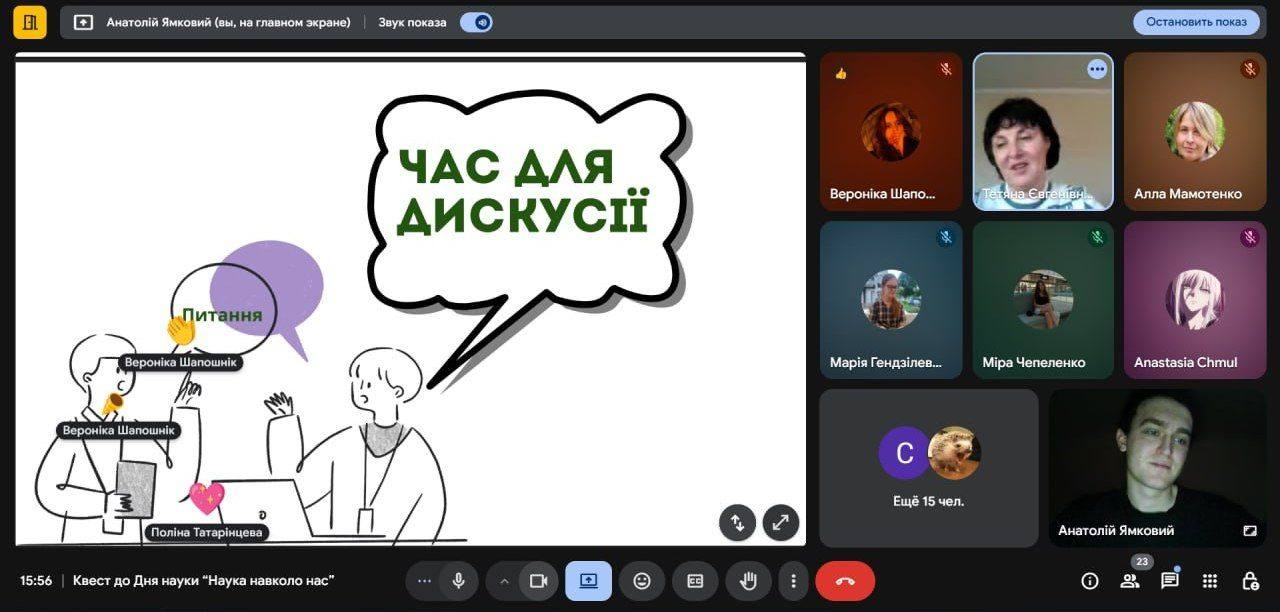Image resolution: width=1280 pixels, height=612 pixels.
Task: Open options on Тетяна Євгенівна's tile
Action: [1097, 69]
